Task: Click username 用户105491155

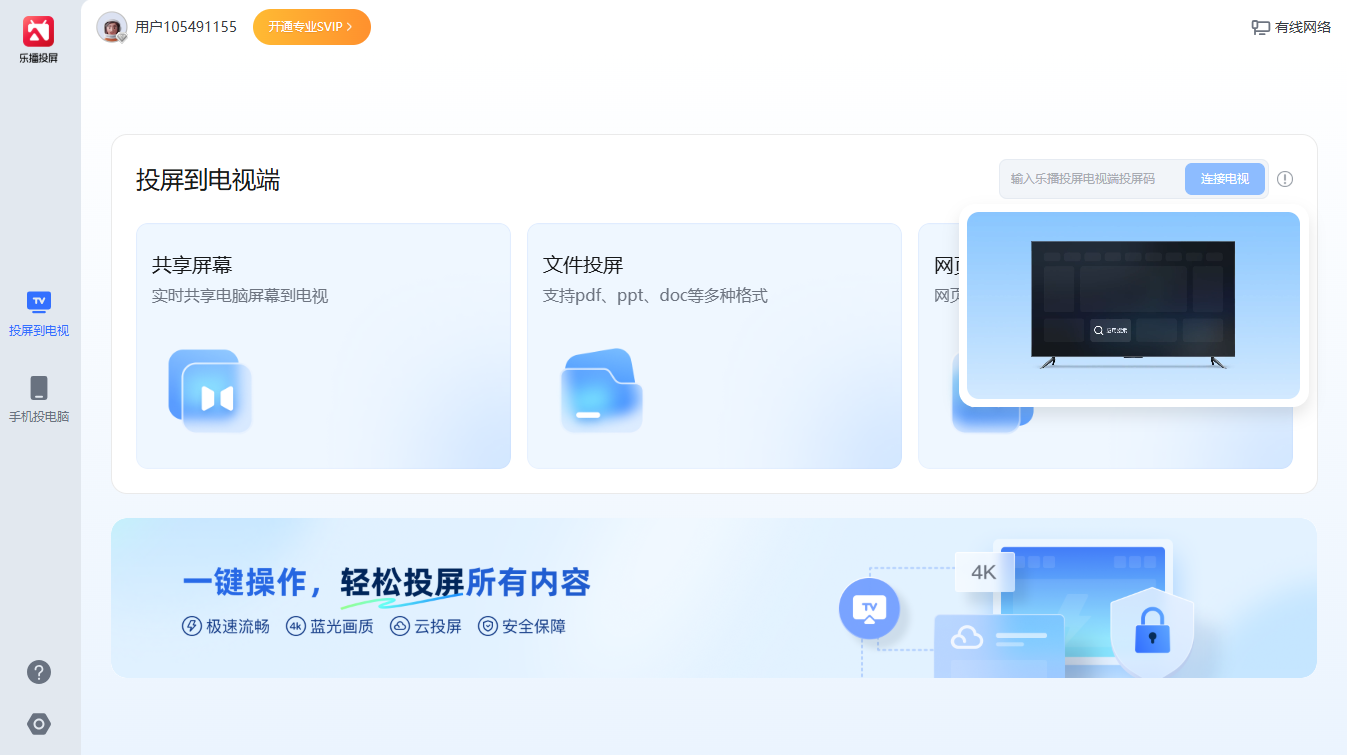Action: pyautogui.click(x=186, y=27)
